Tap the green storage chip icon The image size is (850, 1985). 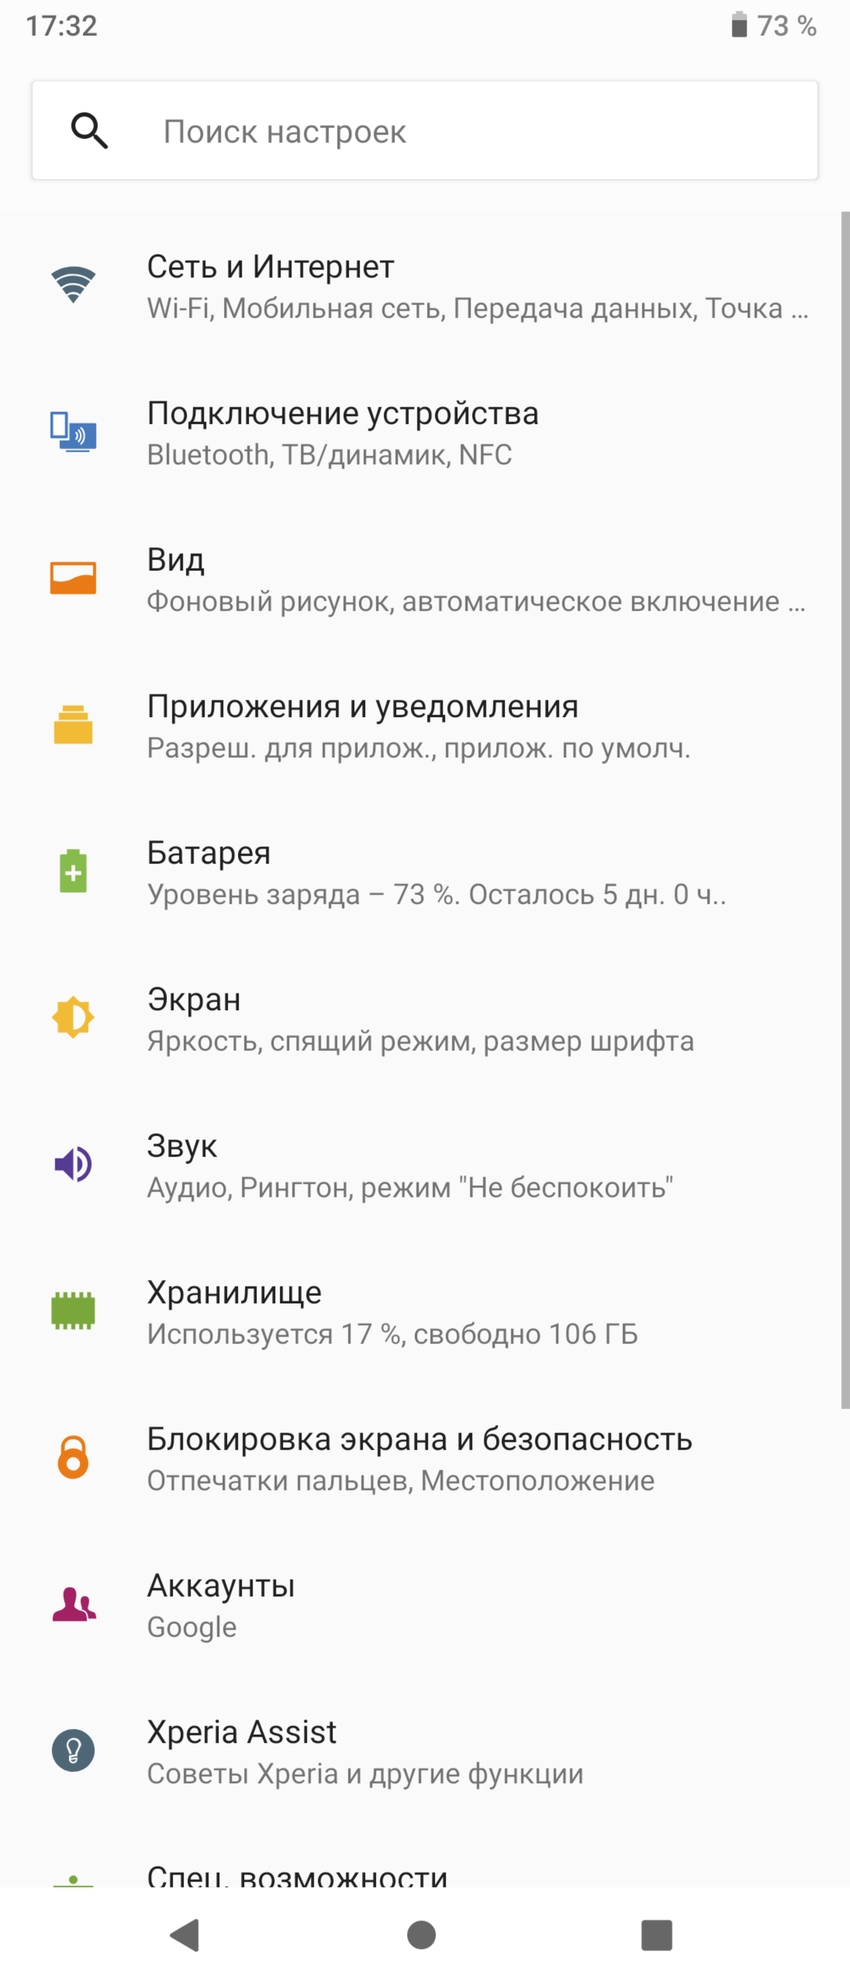pyautogui.click(x=73, y=1310)
